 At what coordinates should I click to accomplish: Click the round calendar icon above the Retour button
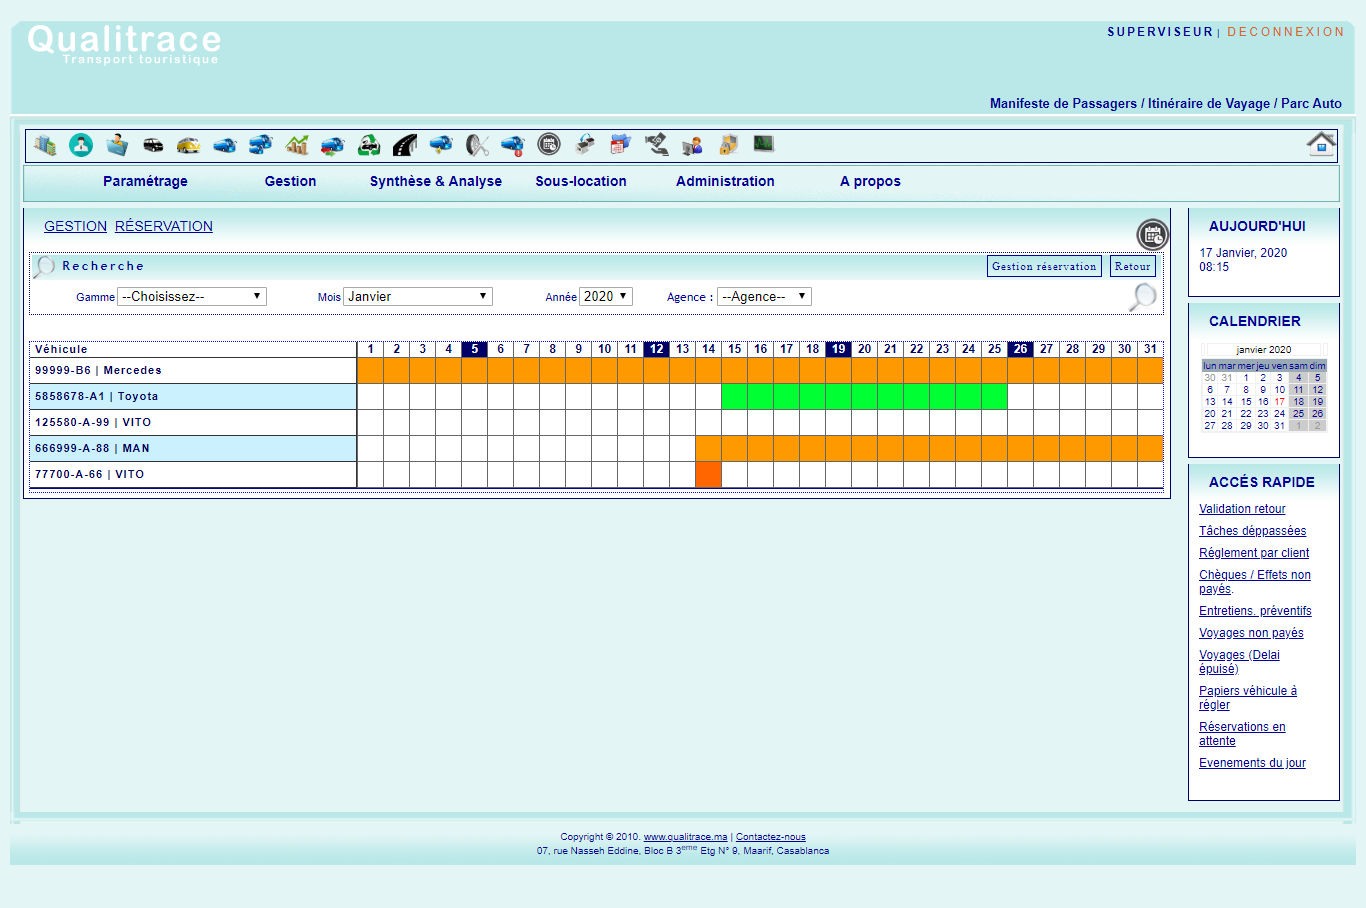point(1152,235)
